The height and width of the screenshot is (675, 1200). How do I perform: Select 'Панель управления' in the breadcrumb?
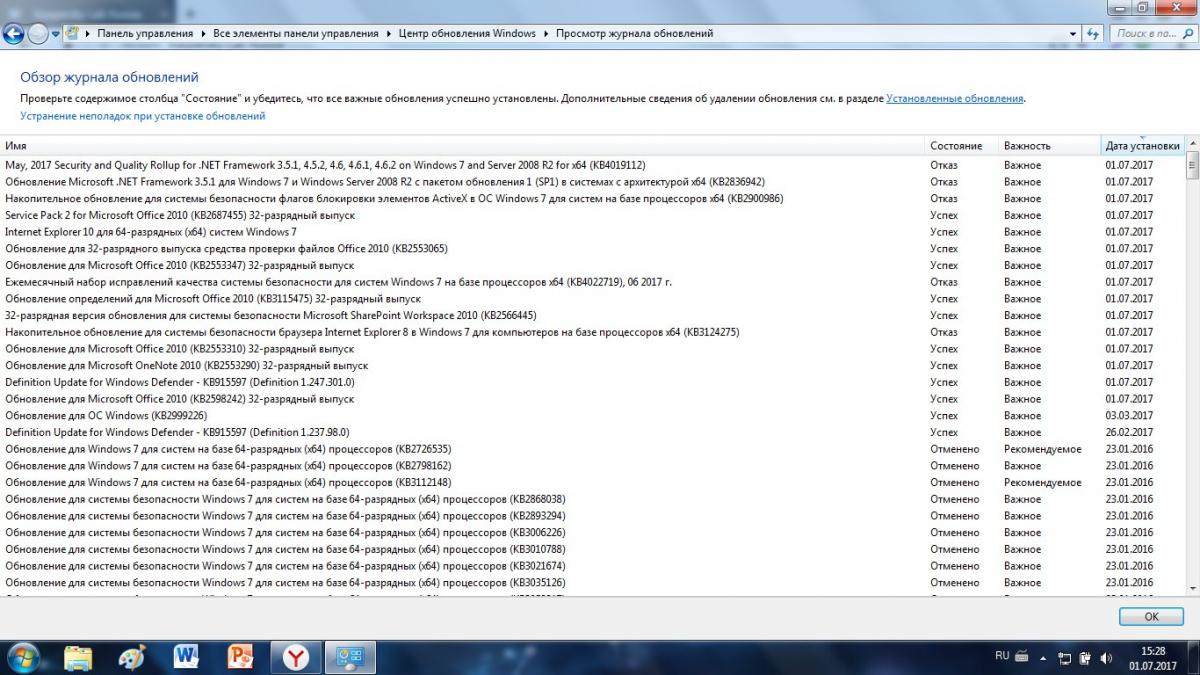click(x=145, y=33)
